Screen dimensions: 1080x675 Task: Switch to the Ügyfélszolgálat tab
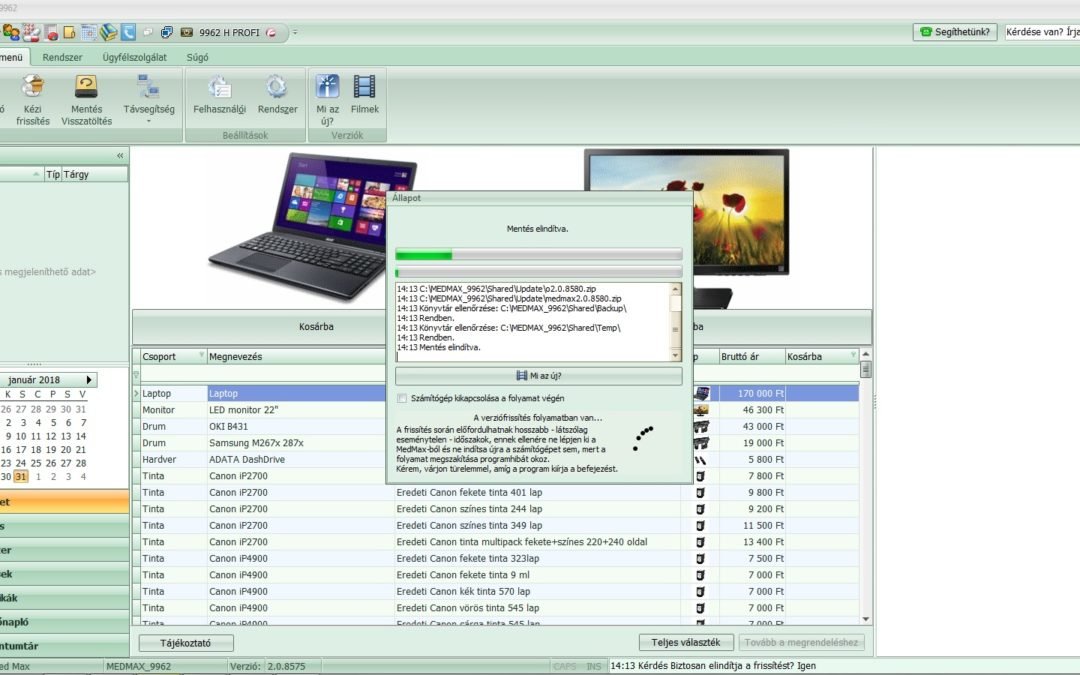point(135,57)
